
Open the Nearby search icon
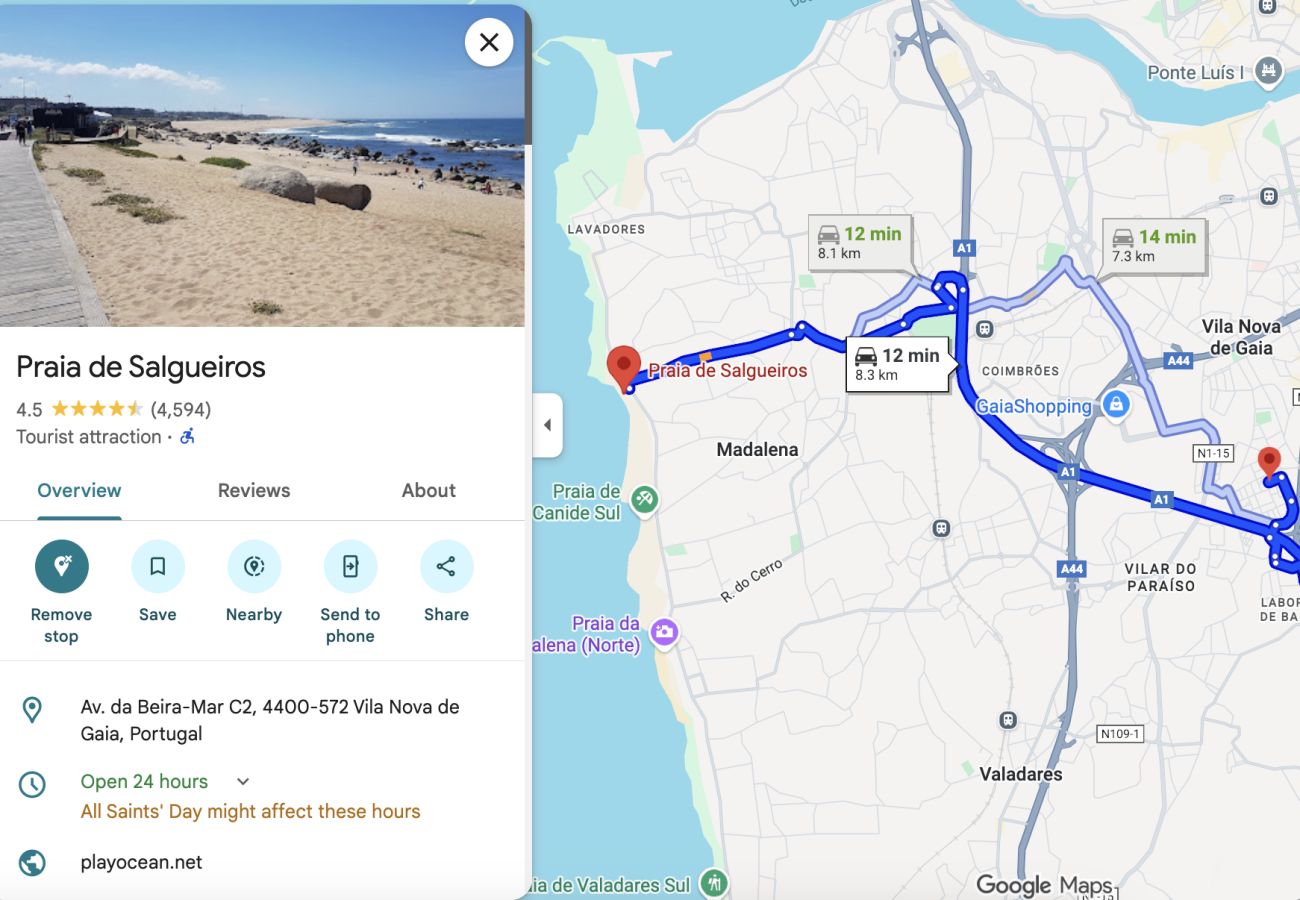pos(254,567)
